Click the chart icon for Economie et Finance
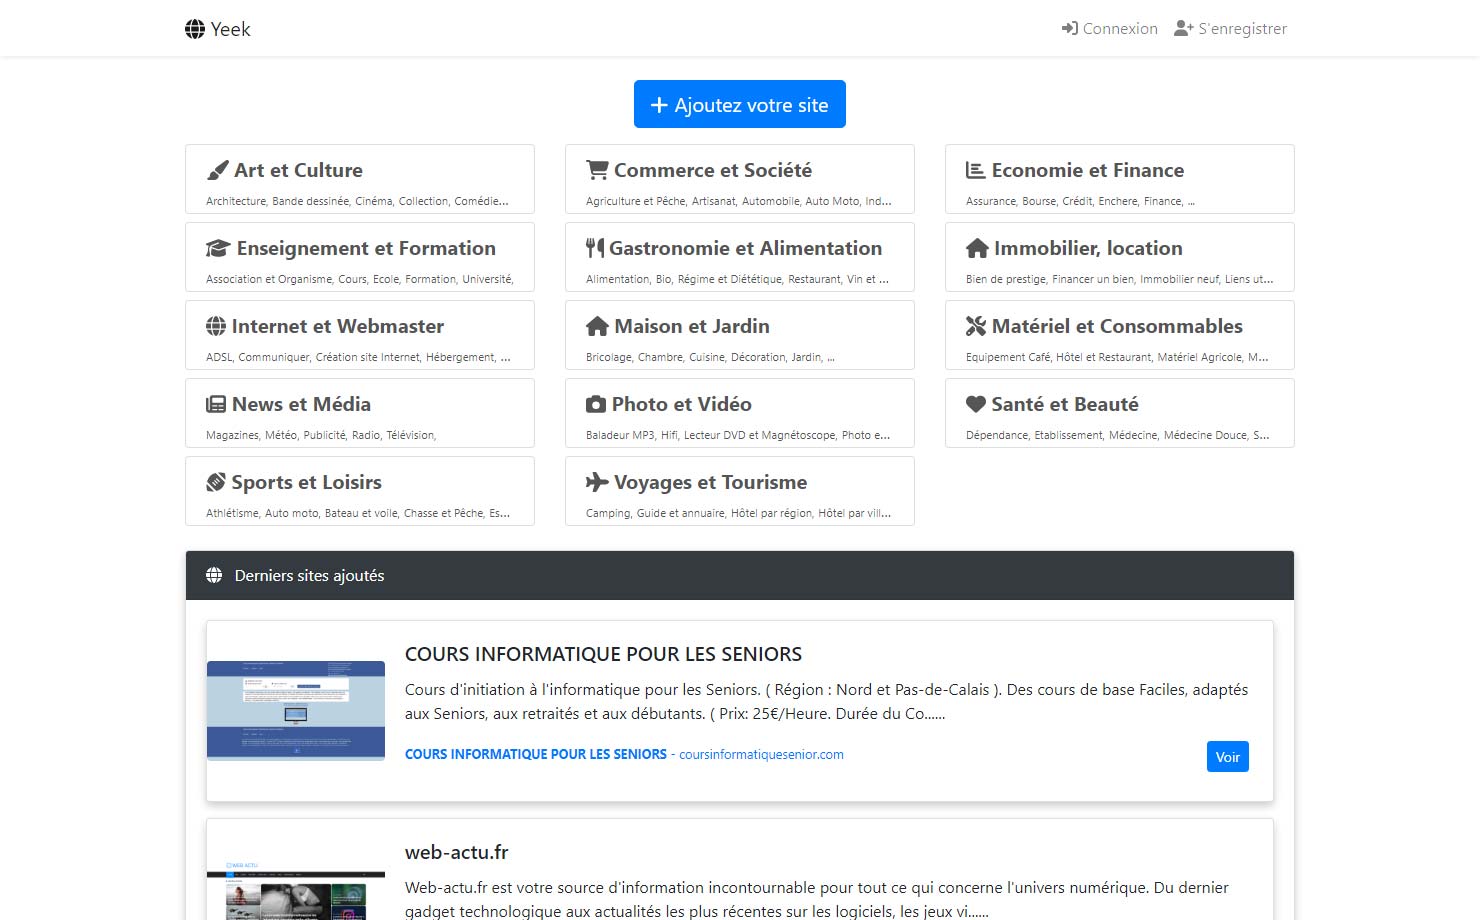Viewport: 1480px width, 920px height. click(975, 171)
